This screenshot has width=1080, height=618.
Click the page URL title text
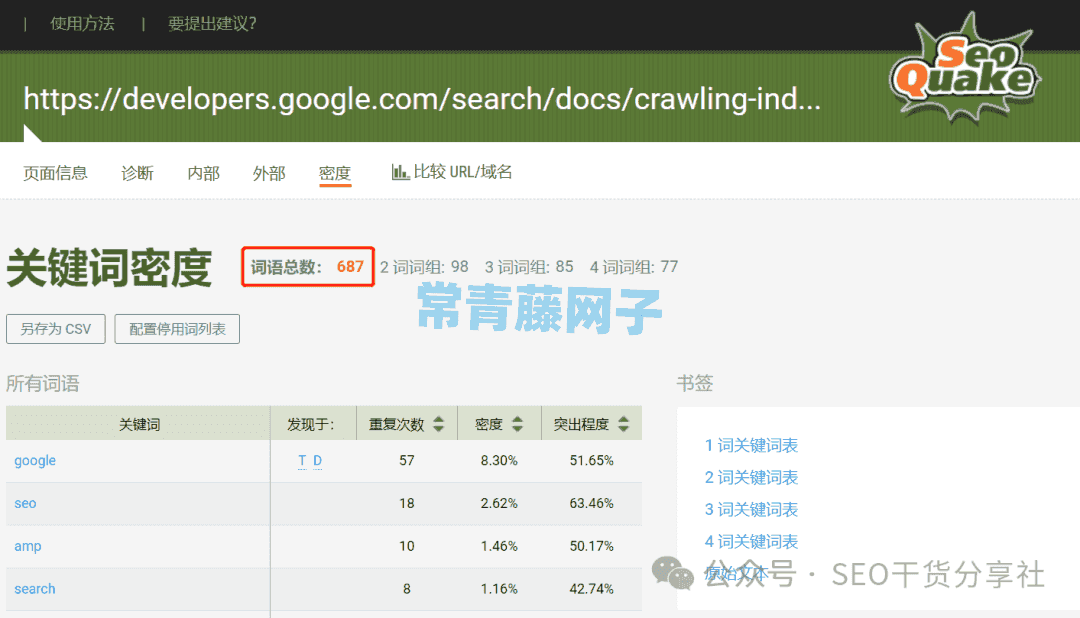point(422,99)
